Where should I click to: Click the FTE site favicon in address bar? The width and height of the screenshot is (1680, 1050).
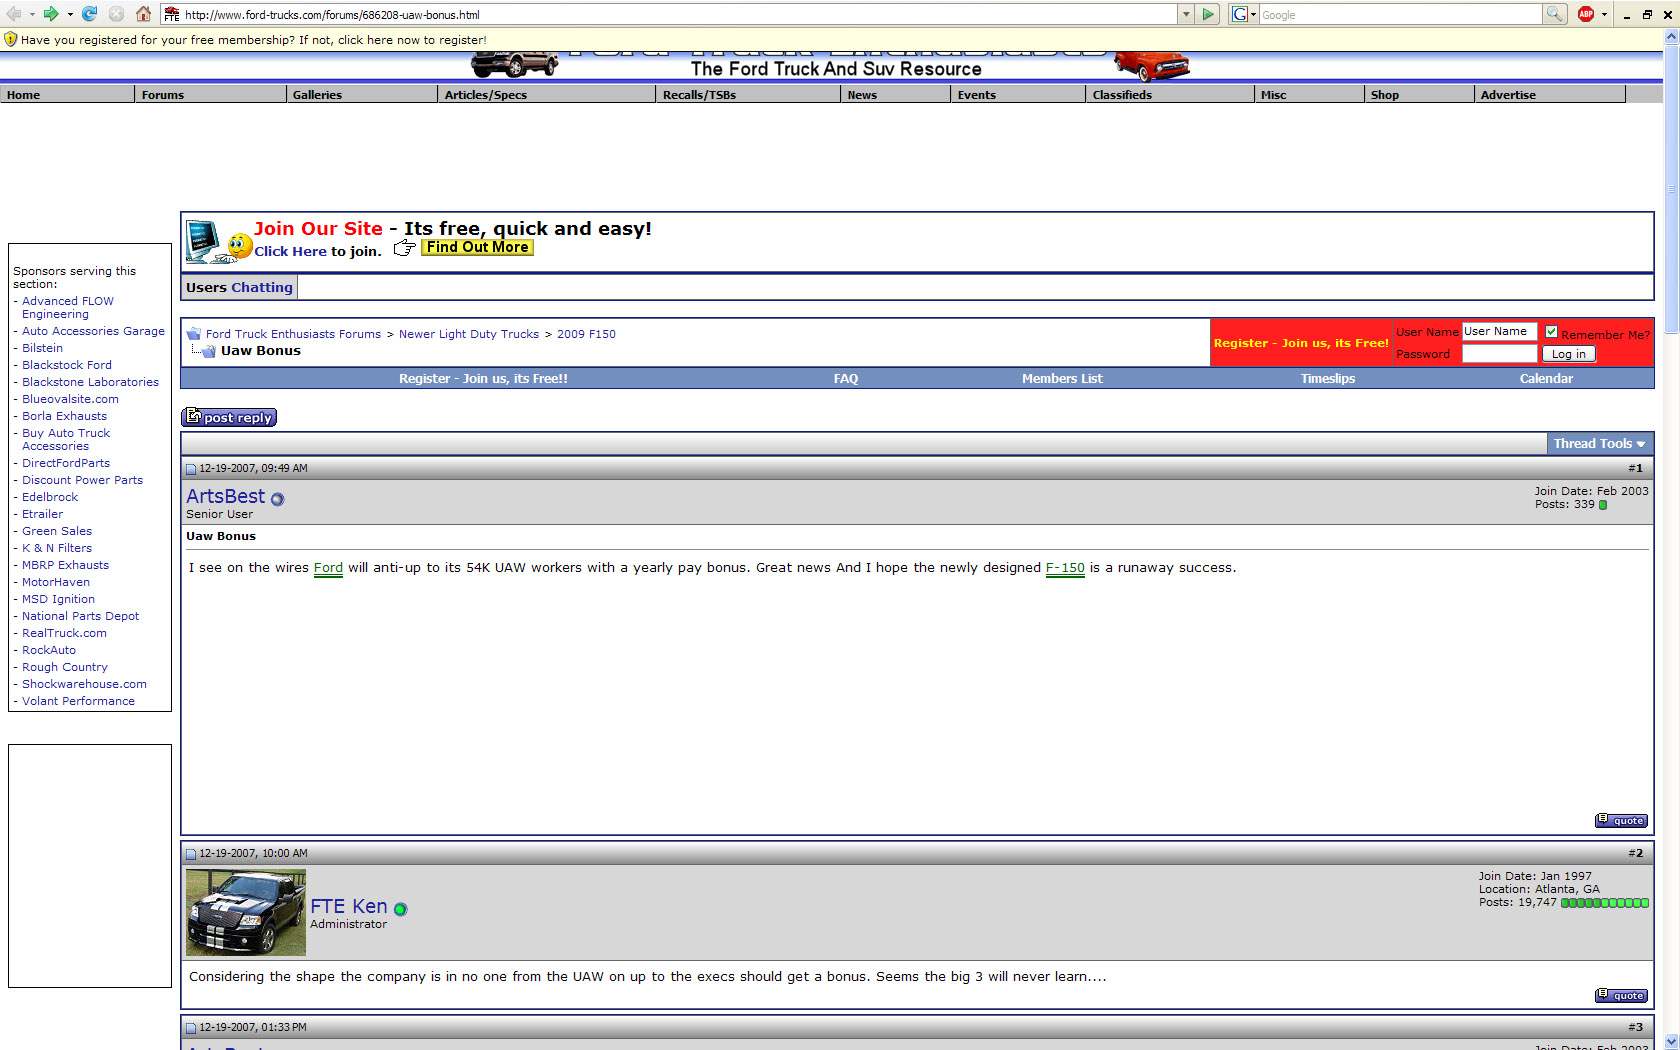(x=172, y=15)
